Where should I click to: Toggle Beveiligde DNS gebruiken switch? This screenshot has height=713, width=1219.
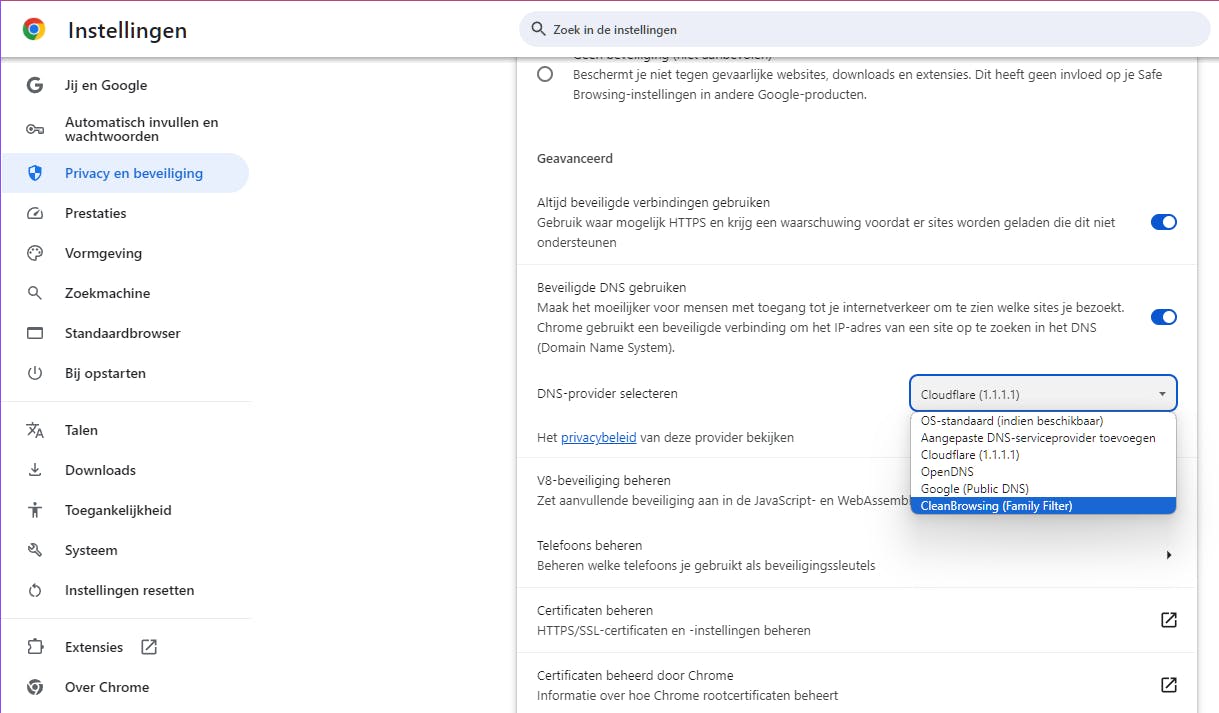point(1164,317)
